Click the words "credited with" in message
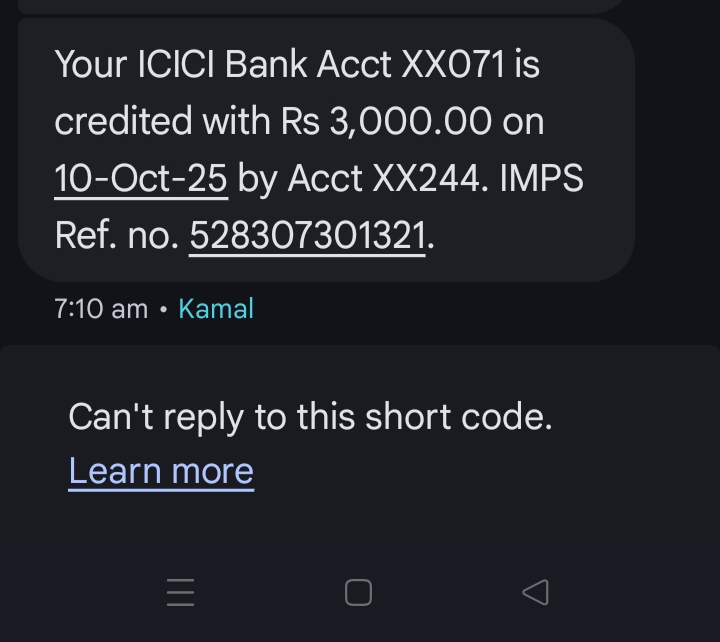This screenshot has width=720, height=642. point(162,121)
